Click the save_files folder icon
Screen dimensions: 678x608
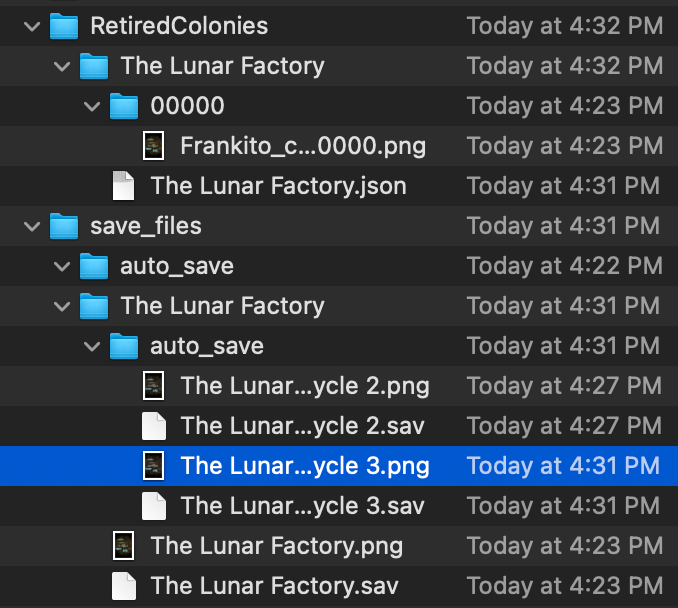pos(63,226)
